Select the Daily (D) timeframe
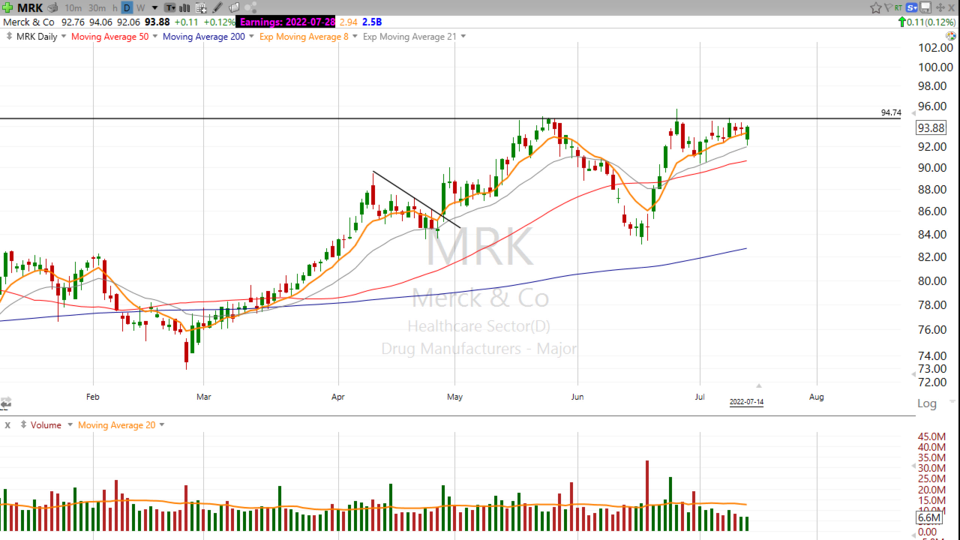 127,8
